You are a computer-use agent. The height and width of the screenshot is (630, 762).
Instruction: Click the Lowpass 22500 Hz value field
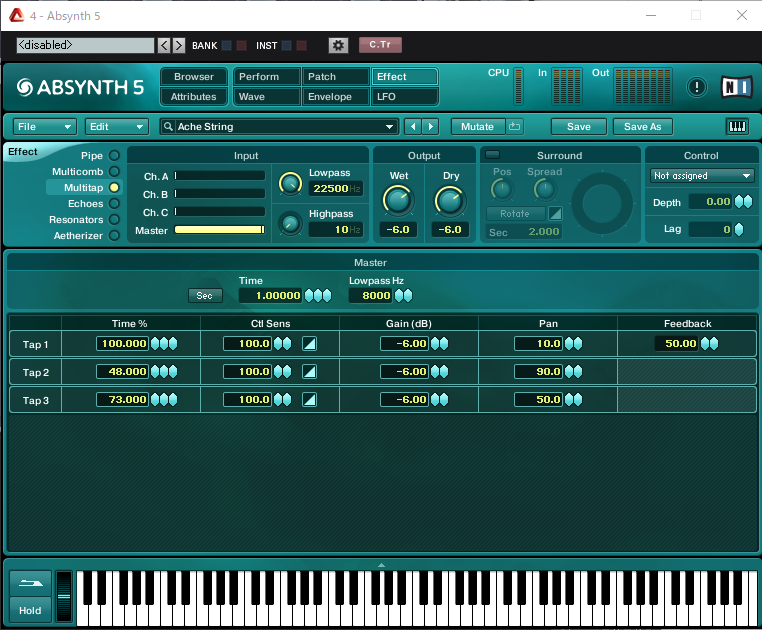[x=336, y=189]
